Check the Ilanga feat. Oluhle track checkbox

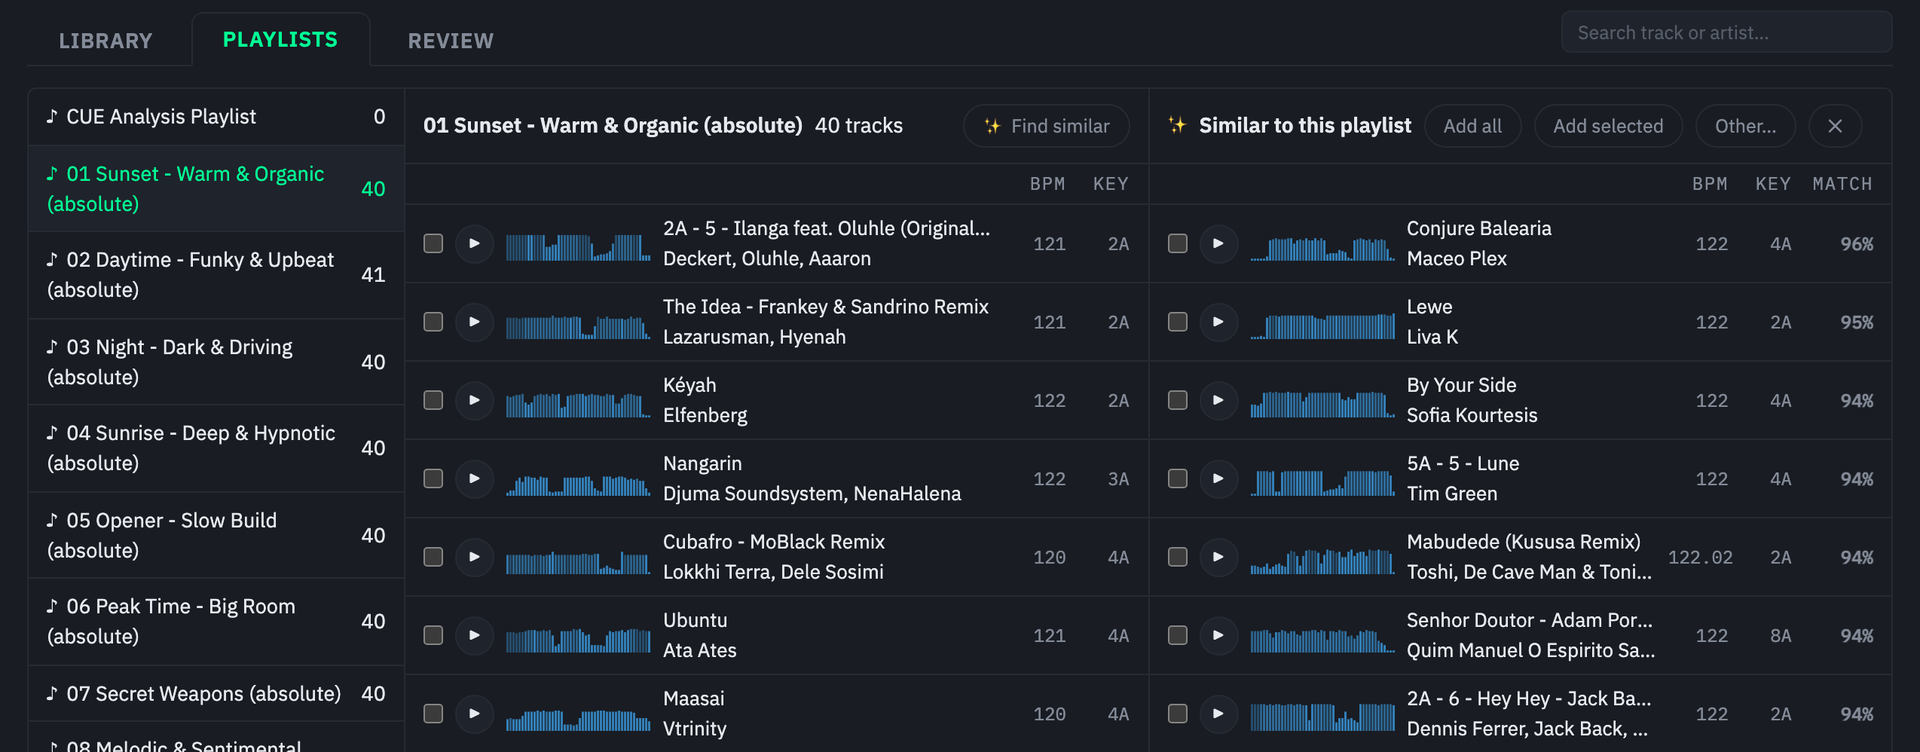tap(433, 244)
